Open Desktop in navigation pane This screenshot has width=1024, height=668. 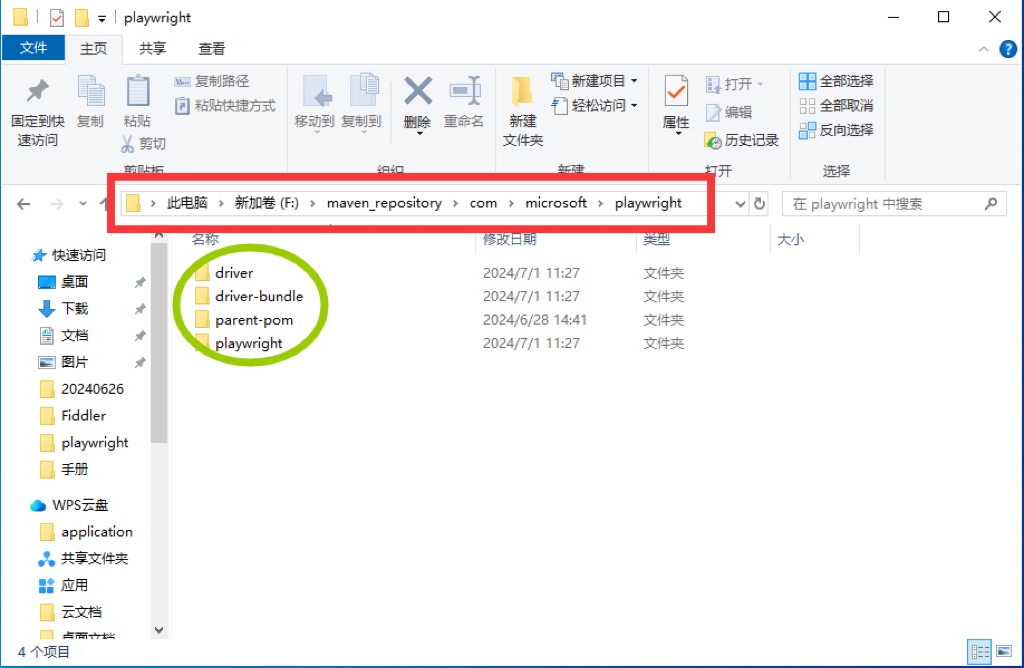tap(63, 281)
